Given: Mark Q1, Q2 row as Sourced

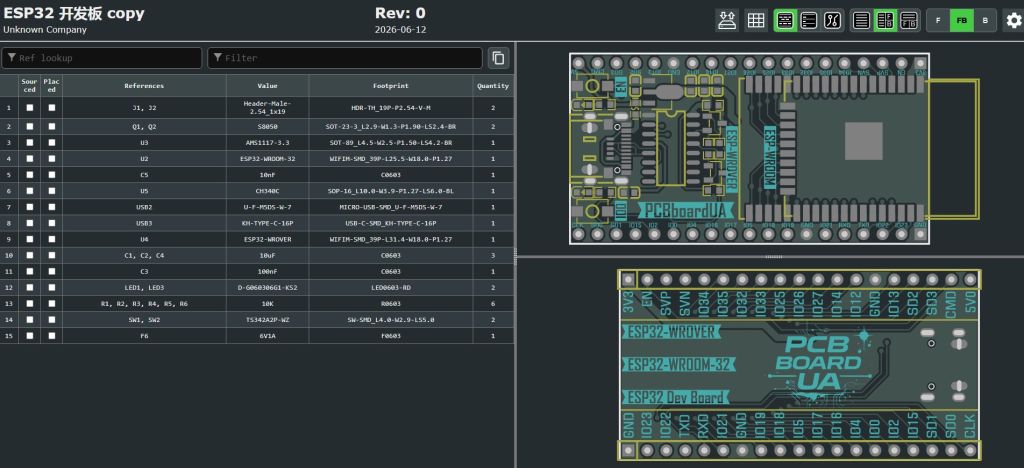Looking at the screenshot, I should pos(29,127).
